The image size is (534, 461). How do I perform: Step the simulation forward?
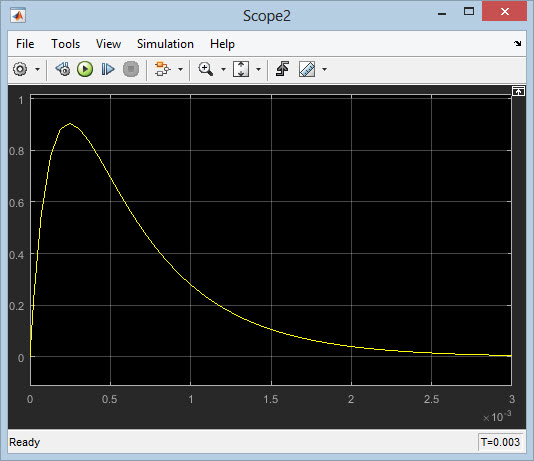[108, 69]
